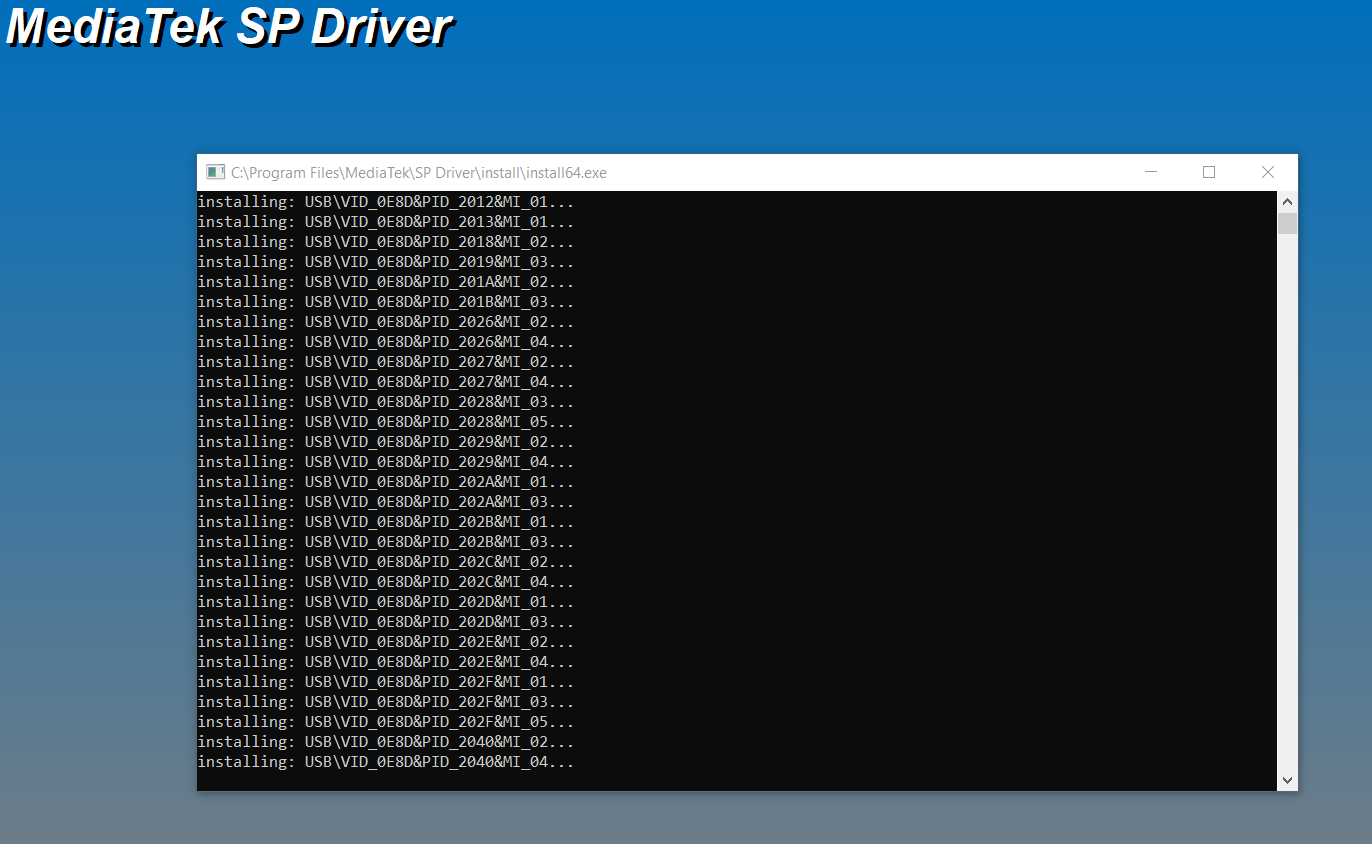1372x844 pixels.
Task: Click the PID_202C&MI_04 installing line
Action: [x=386, y=582]
